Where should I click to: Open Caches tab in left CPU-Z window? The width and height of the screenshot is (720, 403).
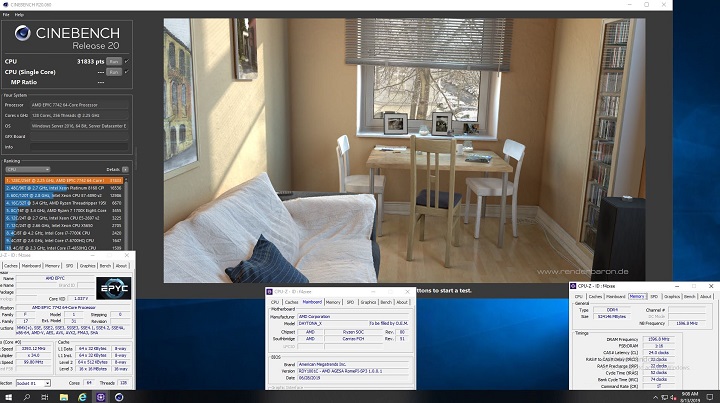tap(11, 266)
